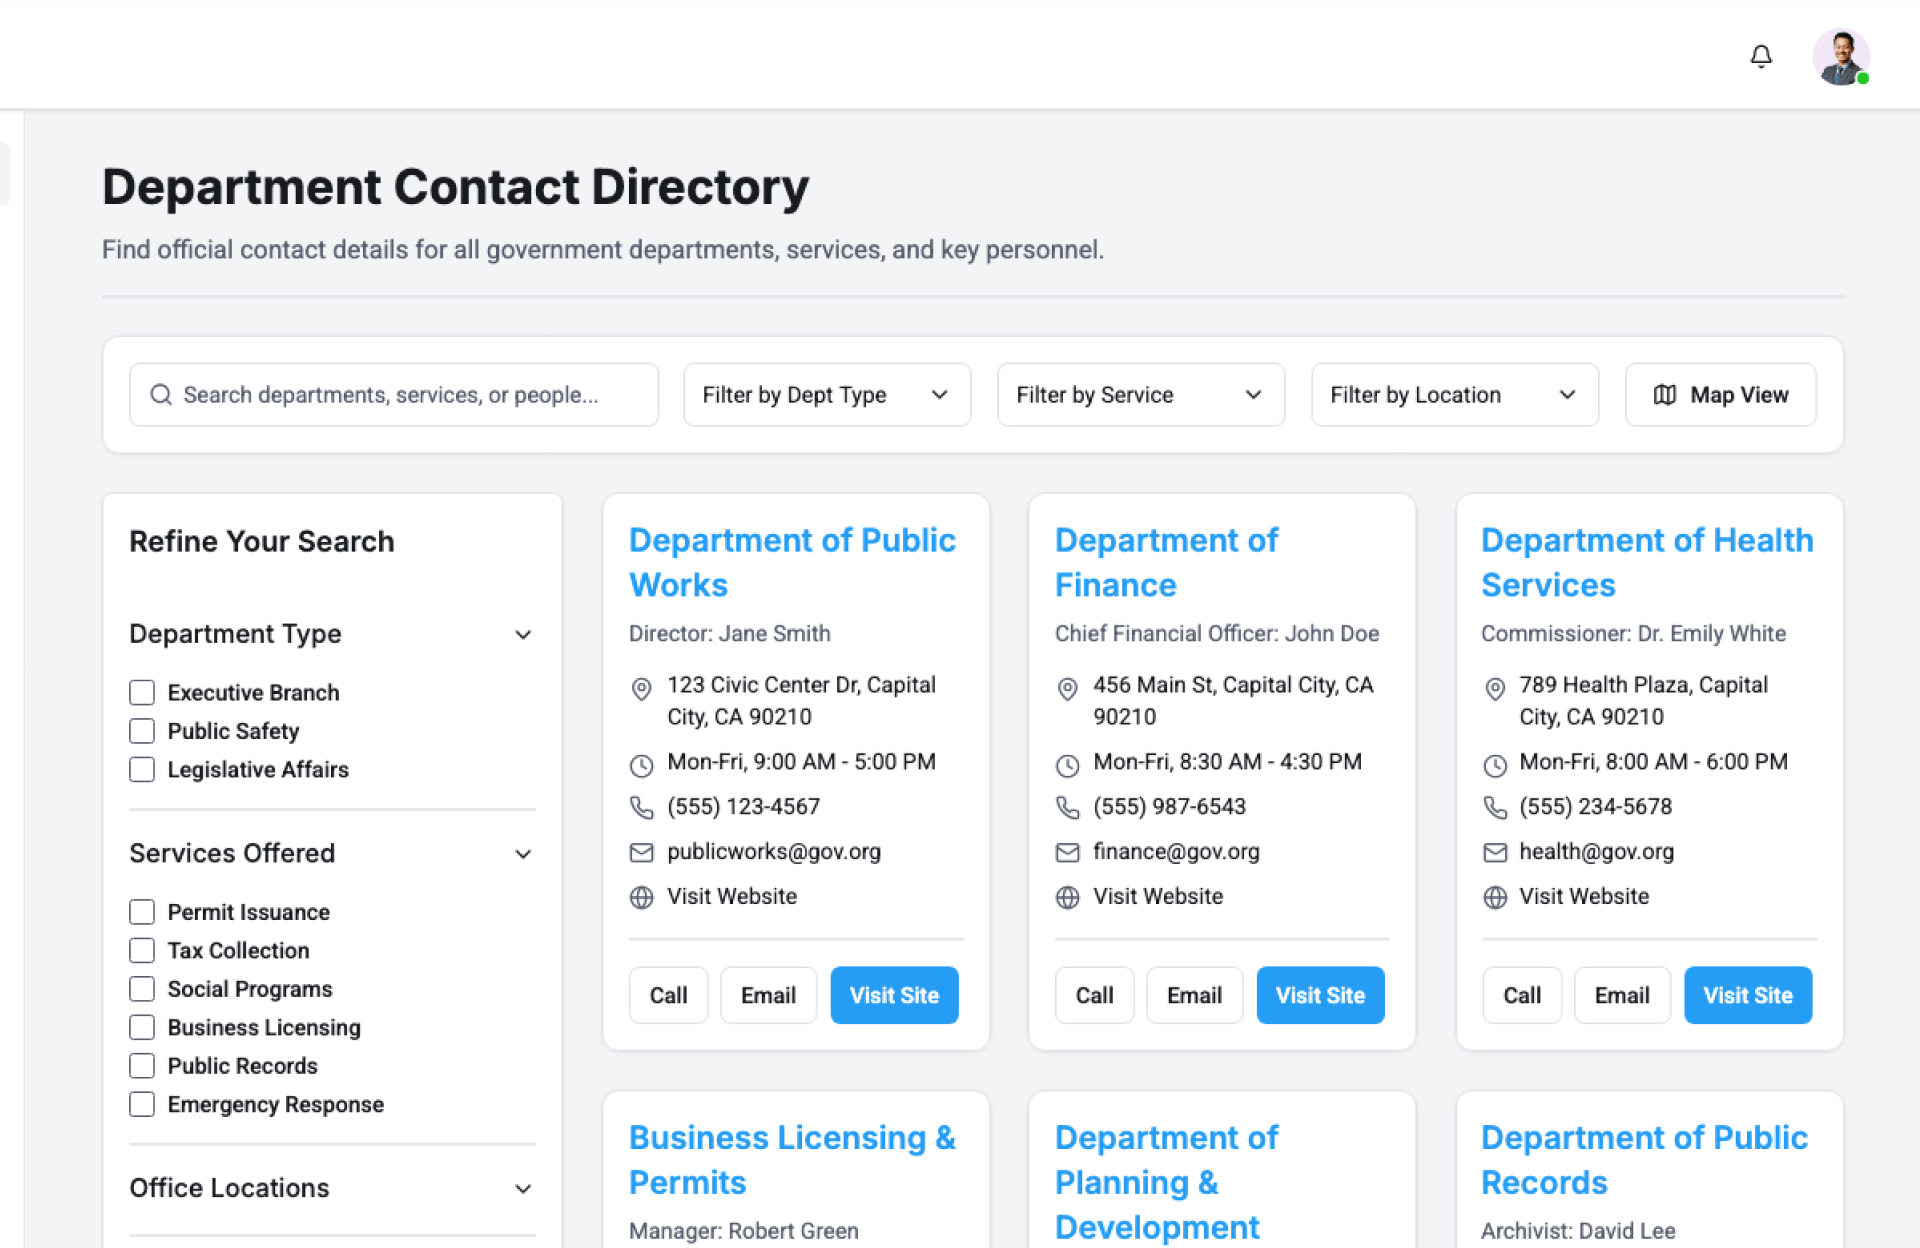Click the search magnifier icon
Viewport: 1920px width, 1248px height.
(161, 395)
